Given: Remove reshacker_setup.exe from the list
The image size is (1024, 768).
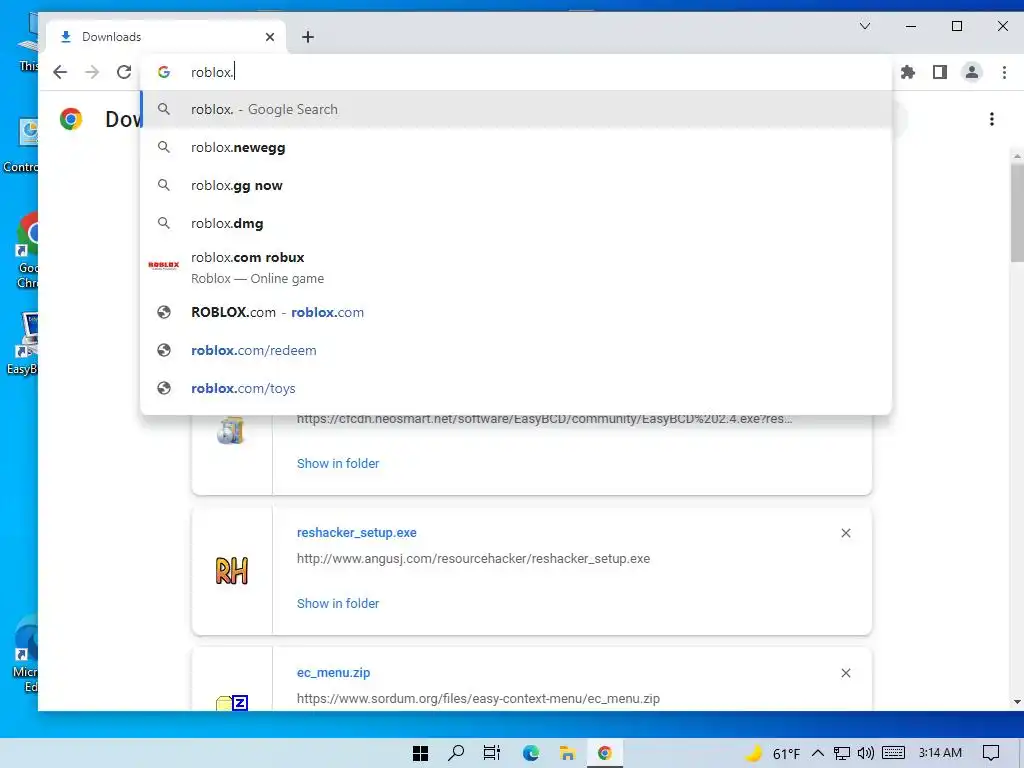Looking at the screenshot, I should [846, 534].
